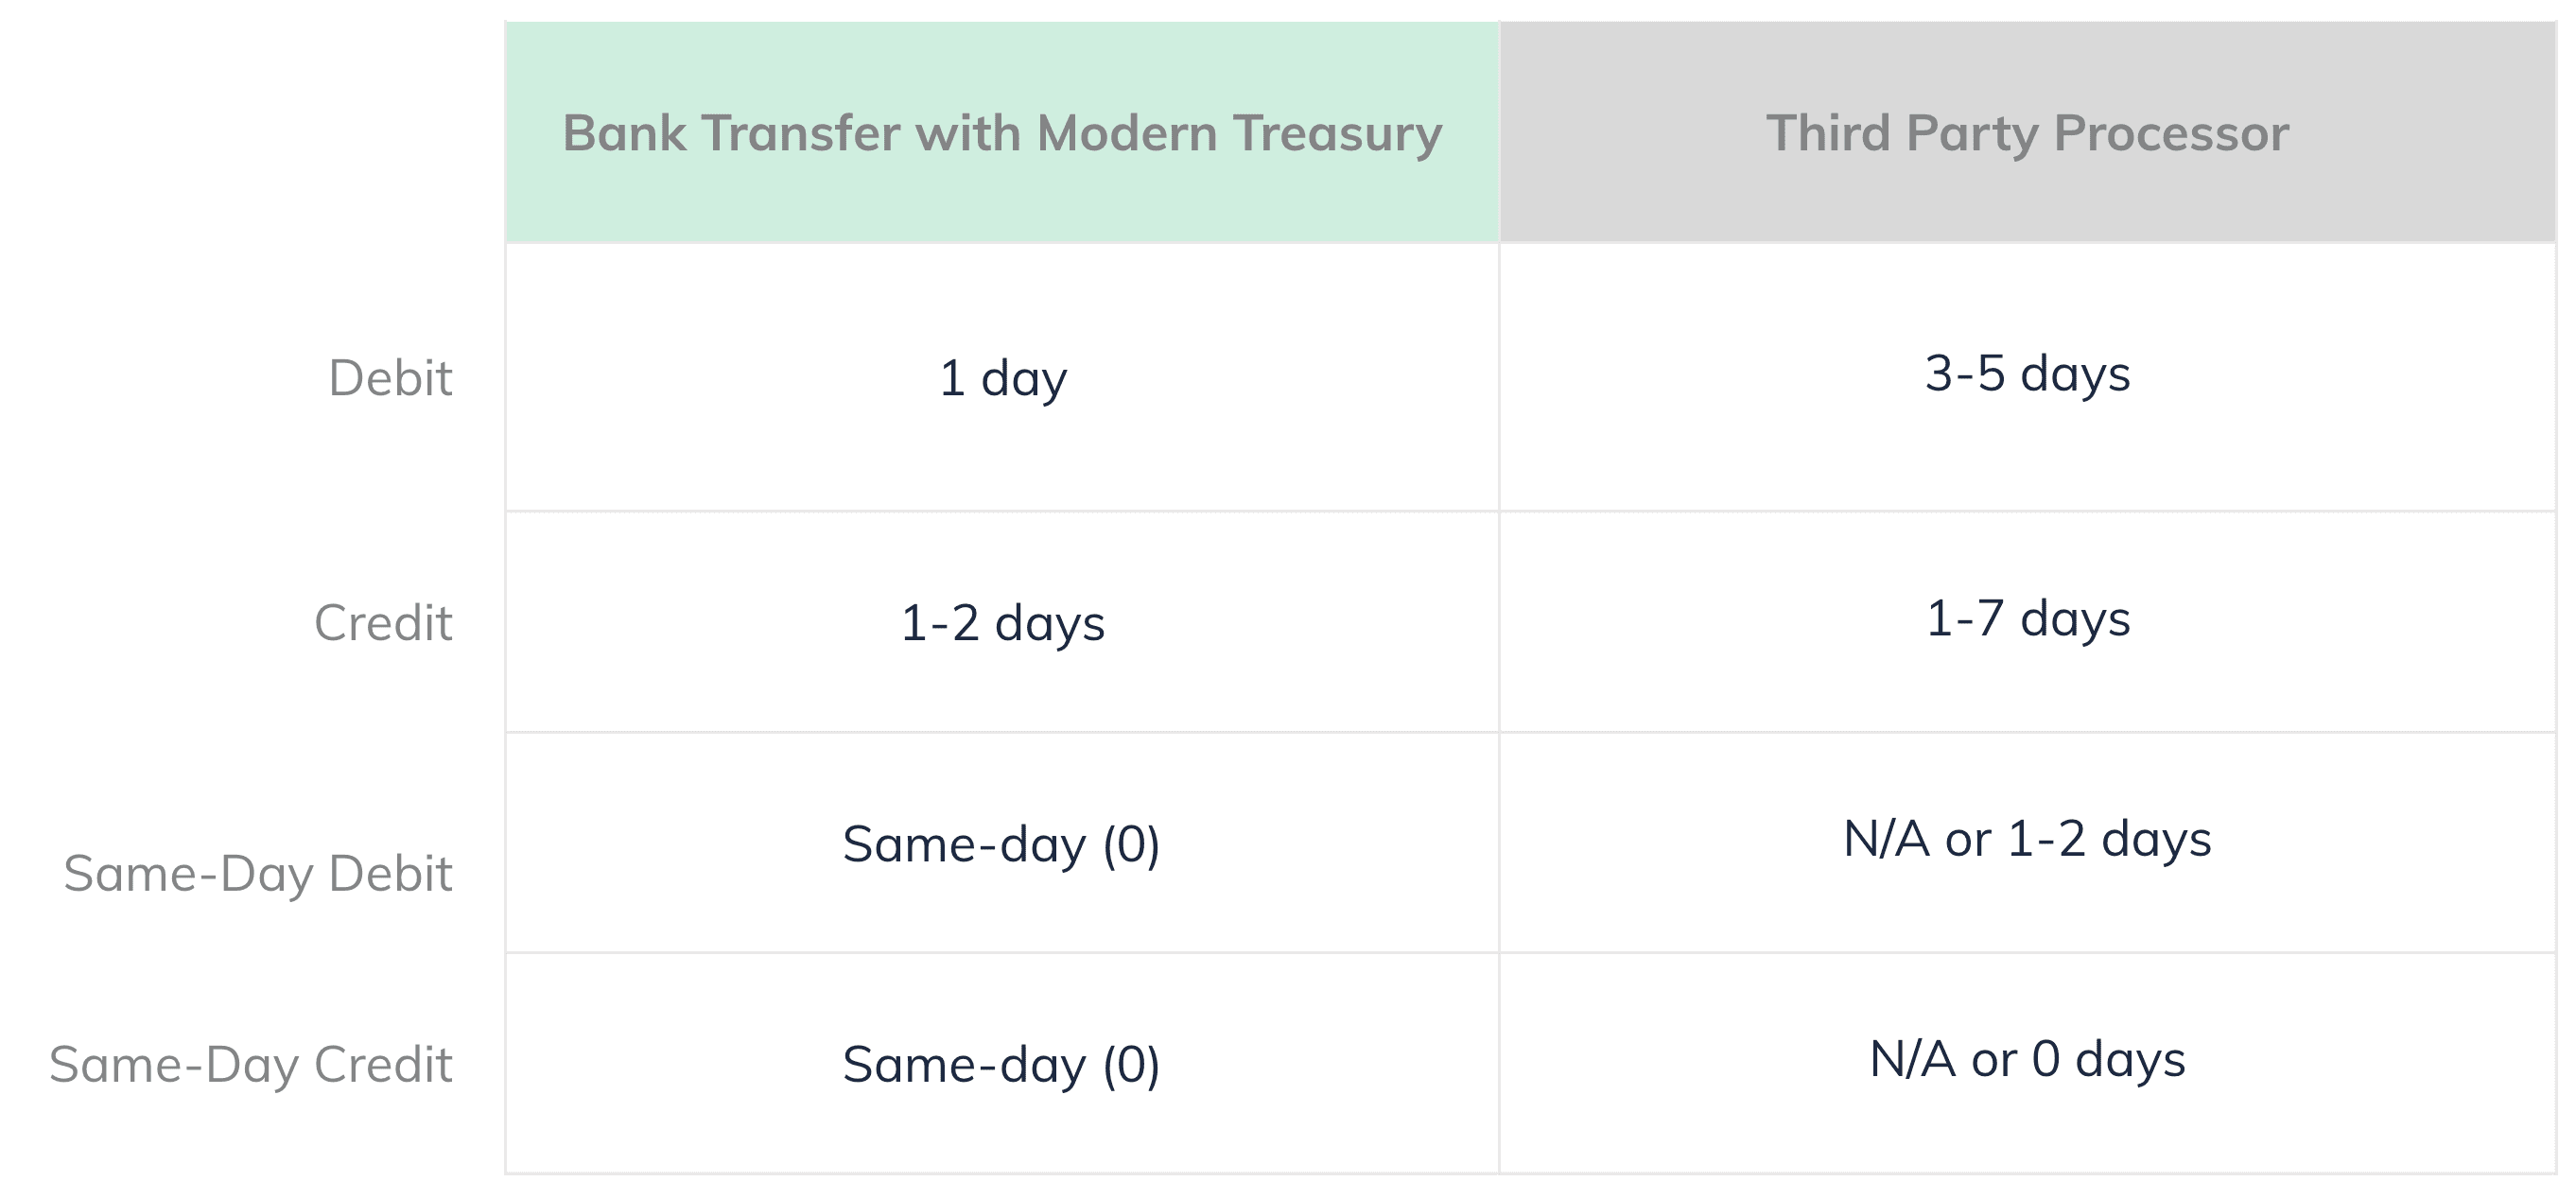Click the "Bank Transfer with Modern Treasury" header
The height and width of the screenshot is (1199, 2576).
tap(1002, 133)
